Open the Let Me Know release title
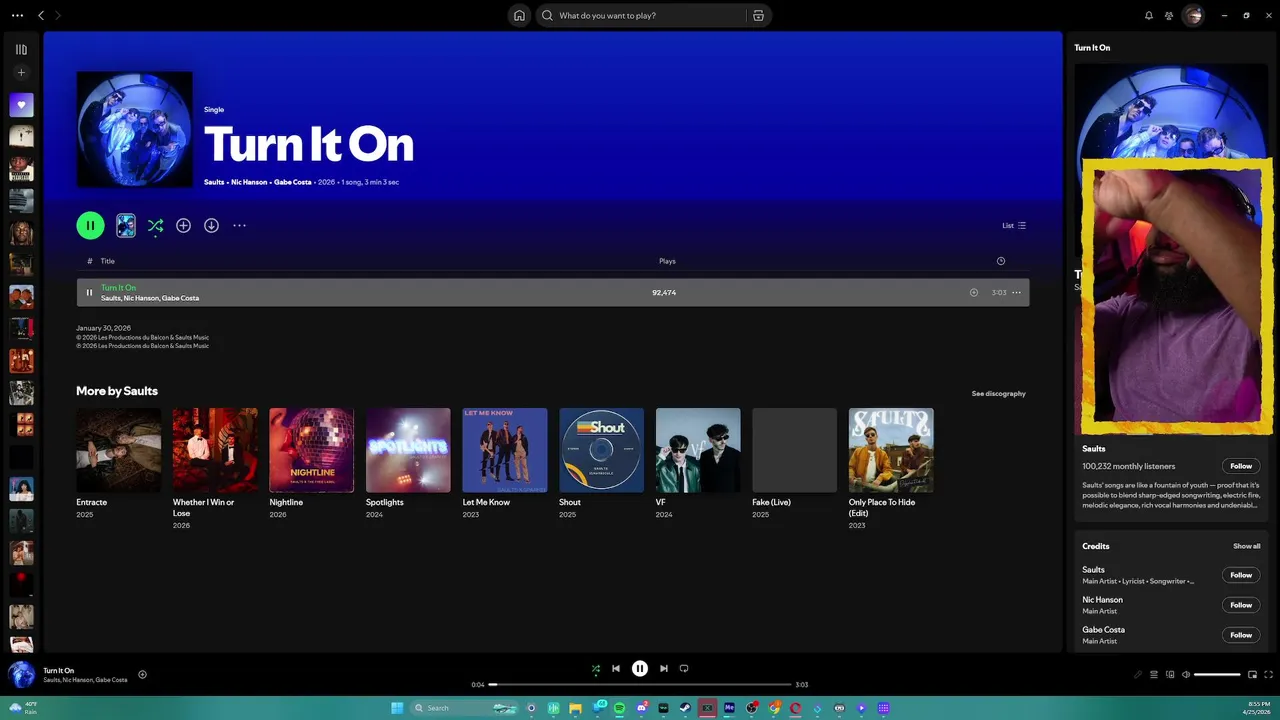This screenshot has width=1280, height=720. (486, 502)
